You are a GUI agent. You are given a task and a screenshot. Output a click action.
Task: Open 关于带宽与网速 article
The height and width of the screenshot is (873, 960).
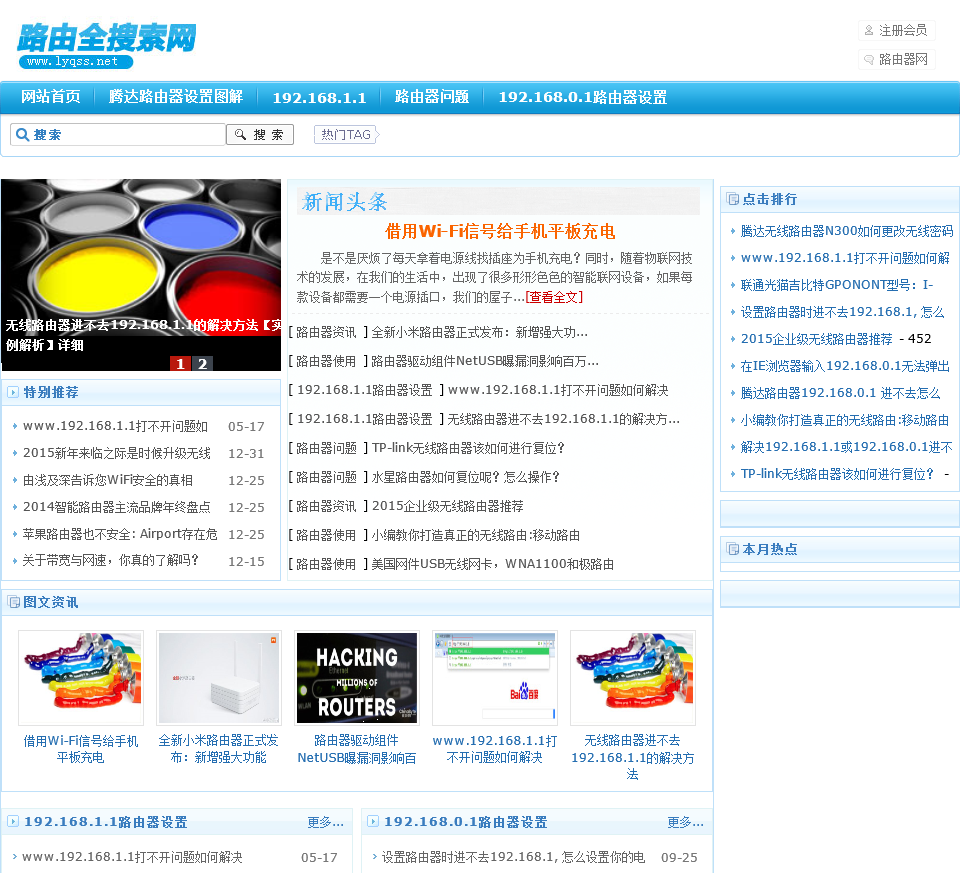point(111,560)
